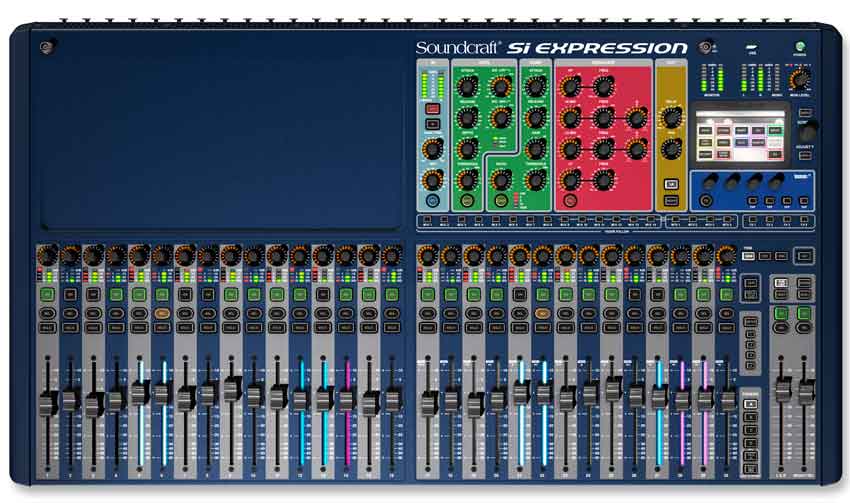Click the monitor level knob

point(800,79)
